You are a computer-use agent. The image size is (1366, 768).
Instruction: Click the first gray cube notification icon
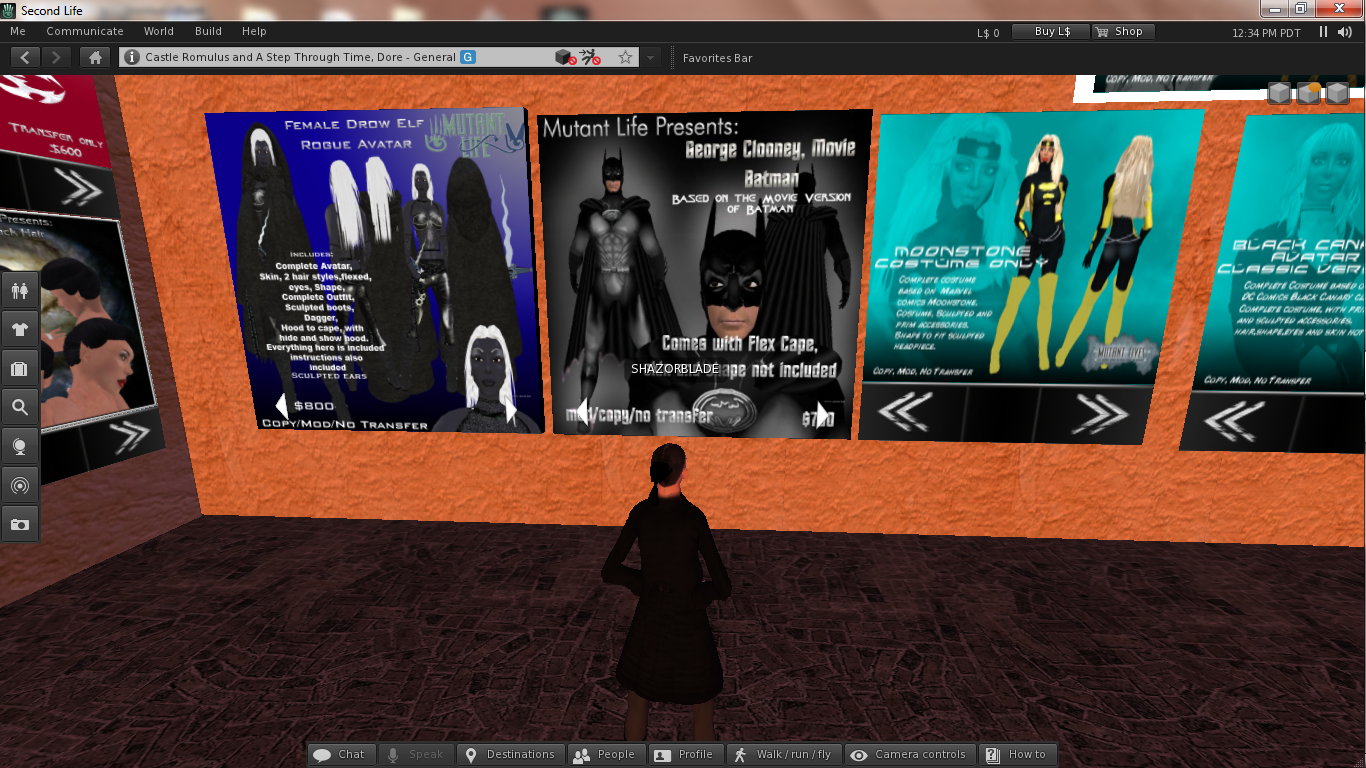pos(1279,93)
